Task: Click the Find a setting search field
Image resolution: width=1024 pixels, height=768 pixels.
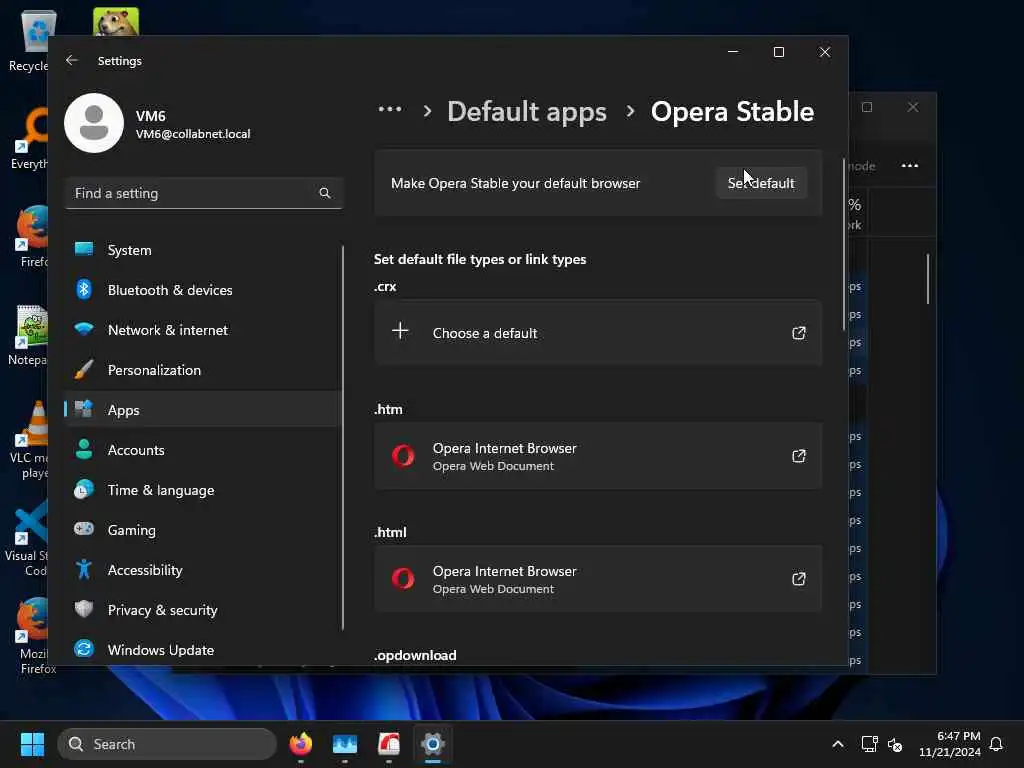Action: pos(203,193)
